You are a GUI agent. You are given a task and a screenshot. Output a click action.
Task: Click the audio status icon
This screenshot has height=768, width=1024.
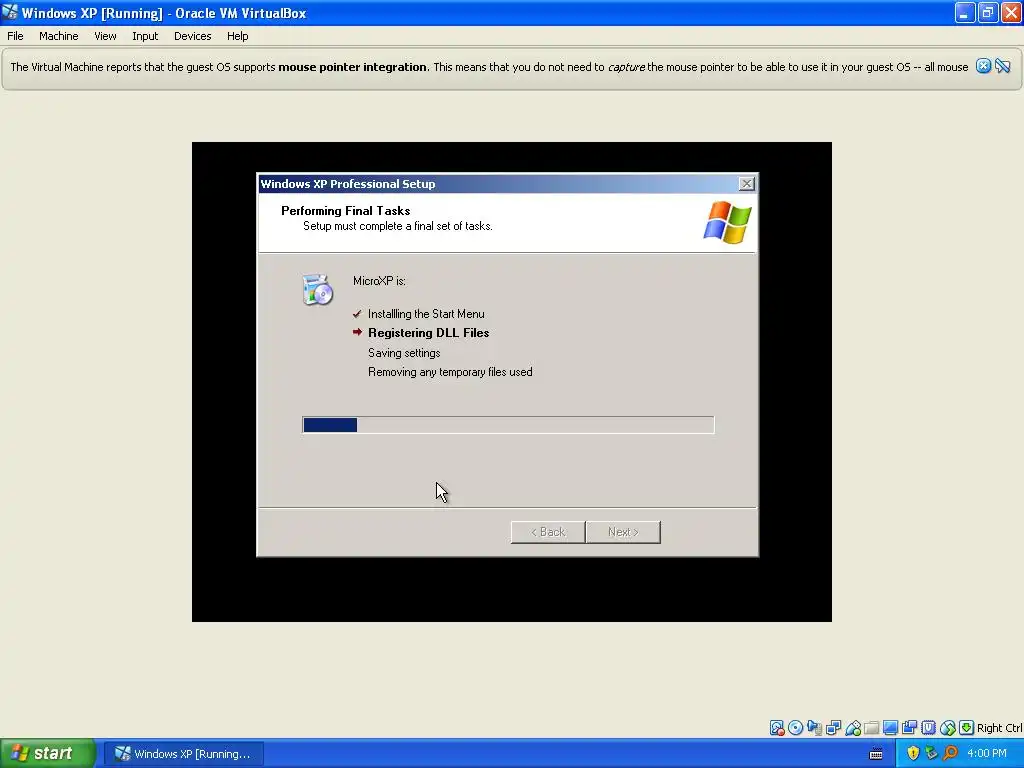[814, 728]
